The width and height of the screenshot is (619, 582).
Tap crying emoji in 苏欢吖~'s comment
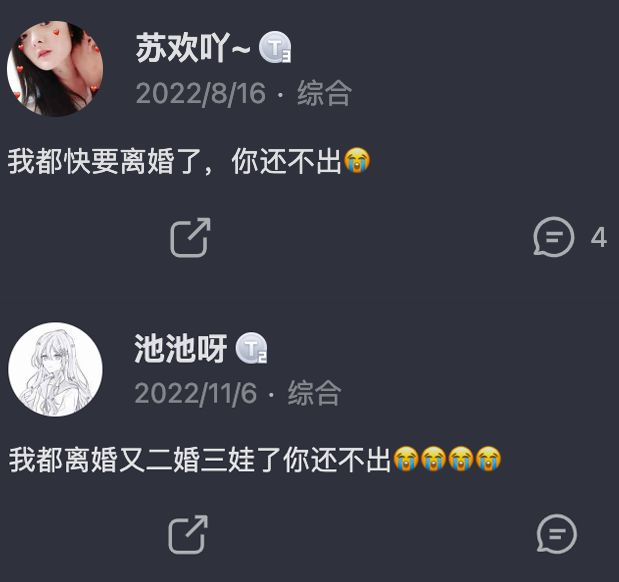pyautogui.click(x=357, y=160)
